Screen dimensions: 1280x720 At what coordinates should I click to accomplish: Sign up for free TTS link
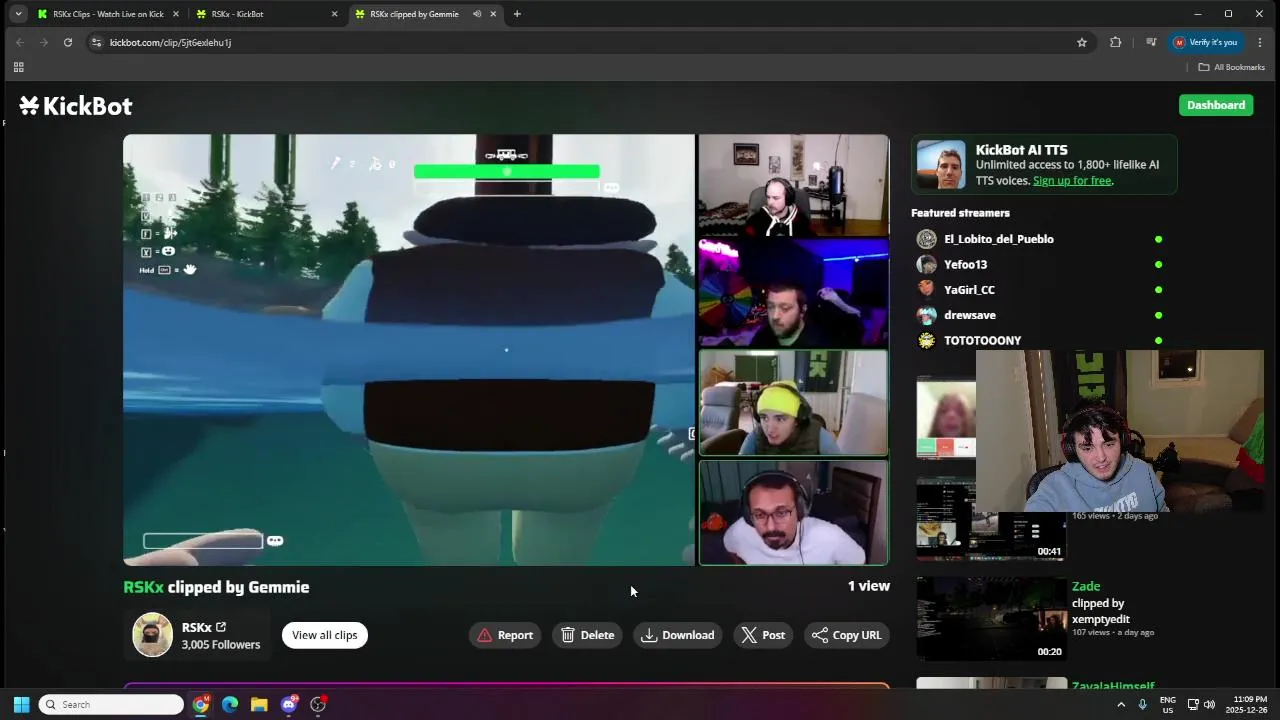(x=1072, y=181)
